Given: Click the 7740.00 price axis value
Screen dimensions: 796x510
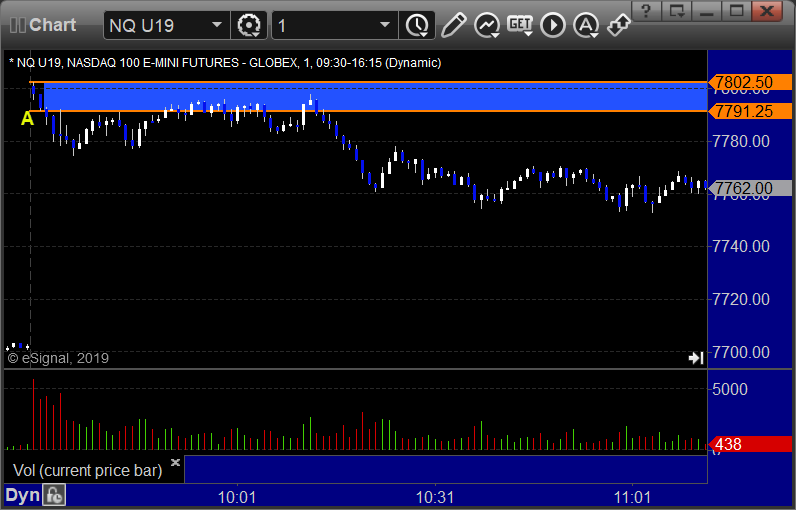Looking at the screenshot, I should [x=741, y=247].
